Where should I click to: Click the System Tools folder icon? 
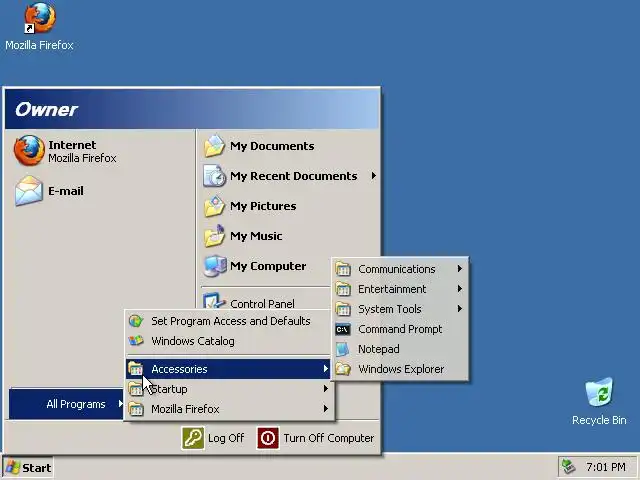coord(343,309)
